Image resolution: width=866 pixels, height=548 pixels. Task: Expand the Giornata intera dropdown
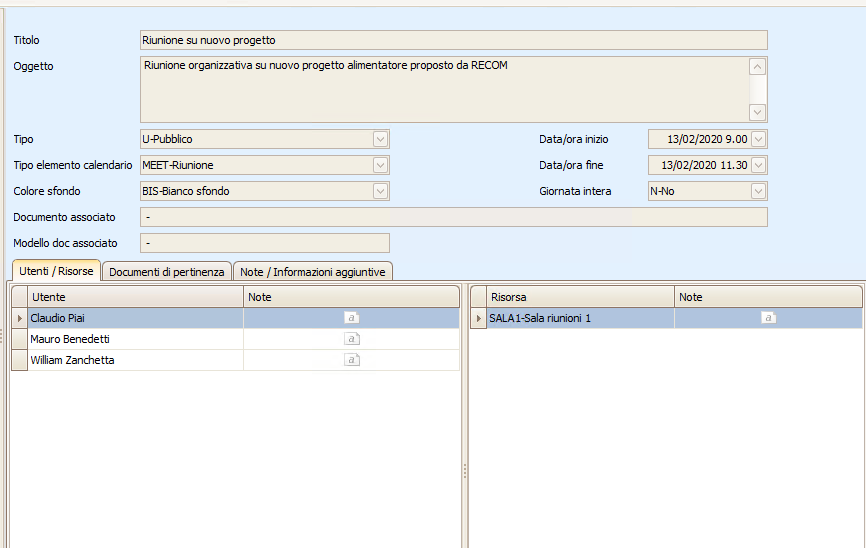(758, 191)
